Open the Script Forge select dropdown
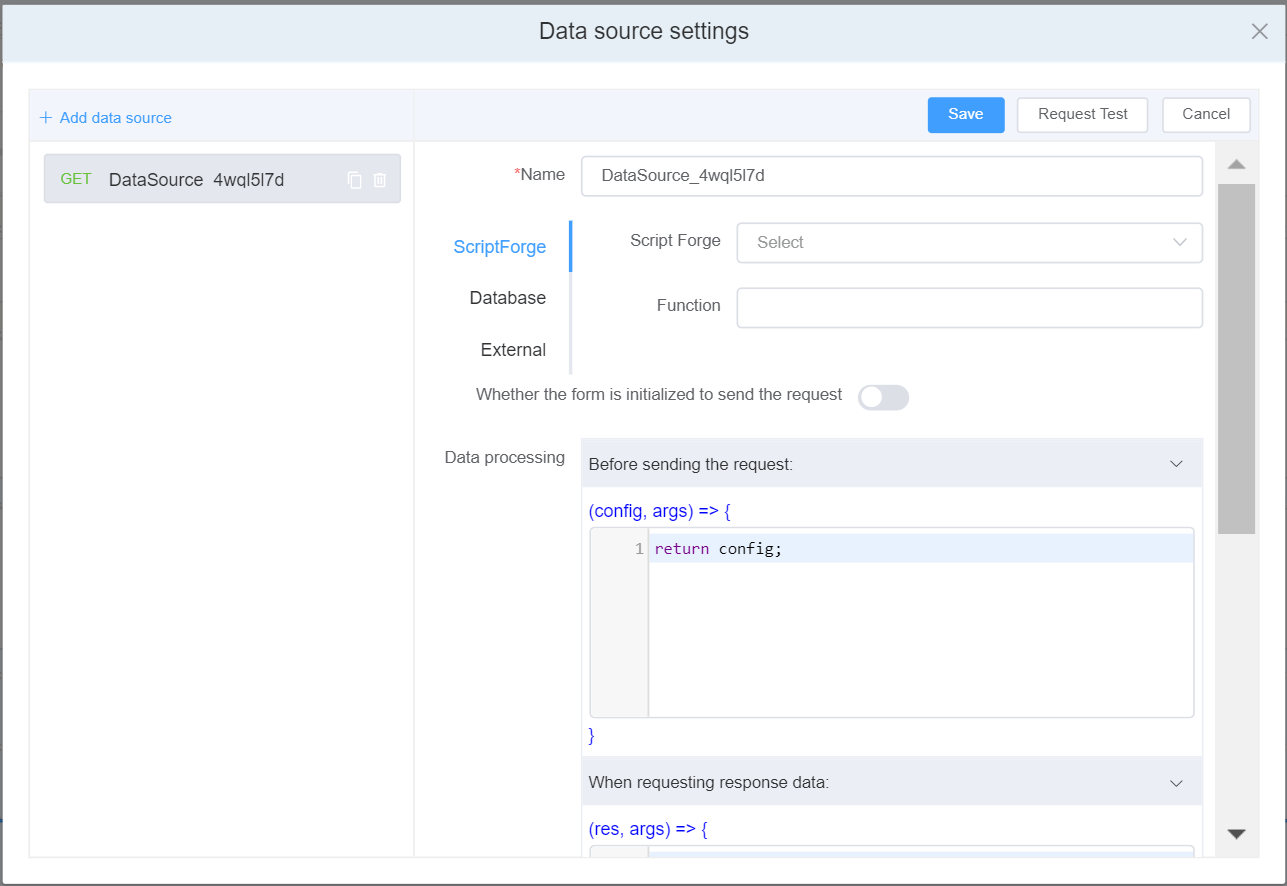Screen dimensions: 1287x886 [970, 242]
